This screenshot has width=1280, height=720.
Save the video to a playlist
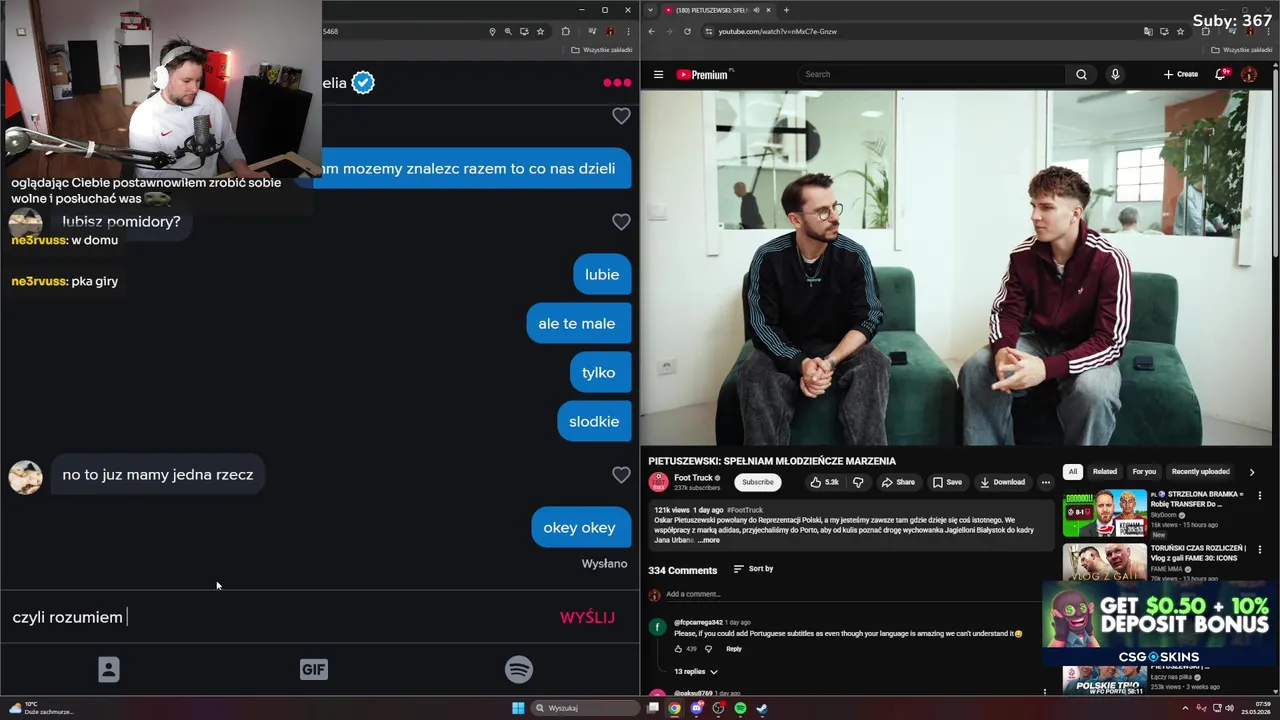pos(947,482)
